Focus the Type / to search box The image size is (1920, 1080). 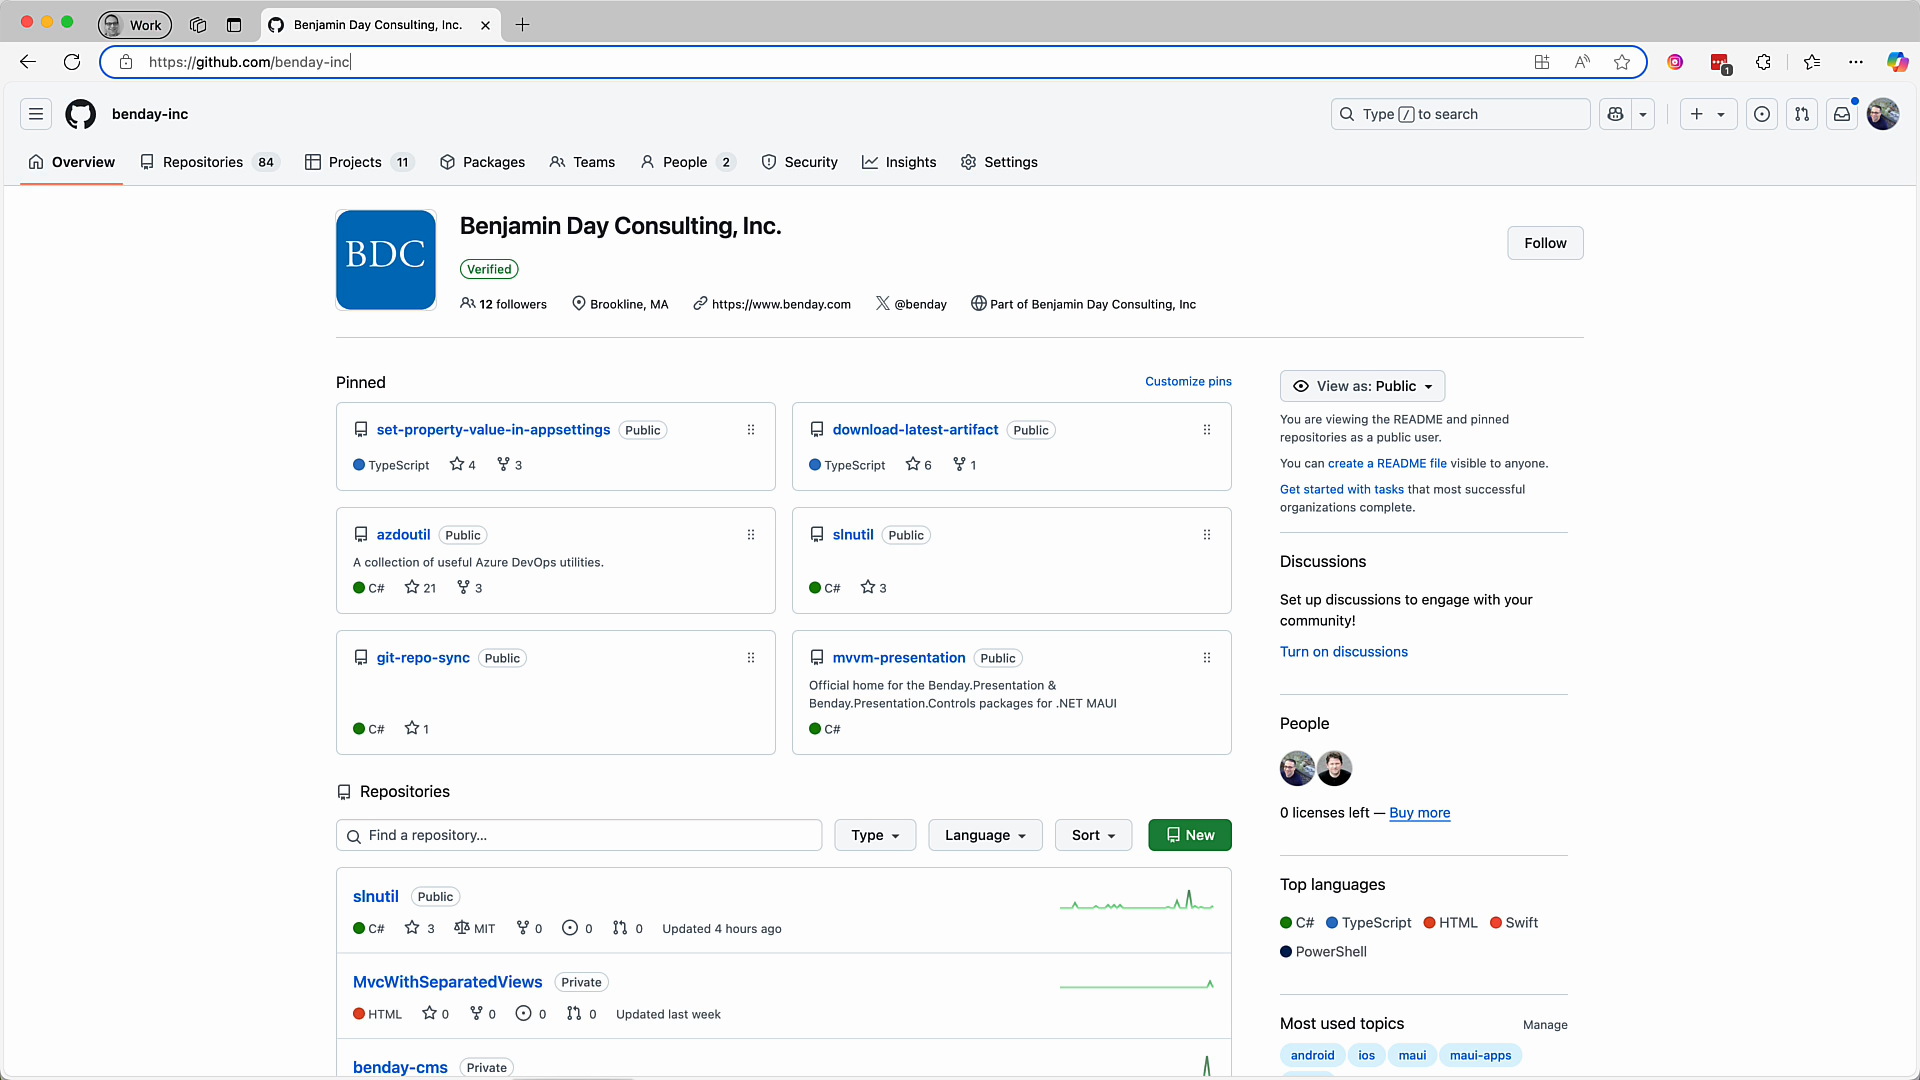tap(1460, 114)
